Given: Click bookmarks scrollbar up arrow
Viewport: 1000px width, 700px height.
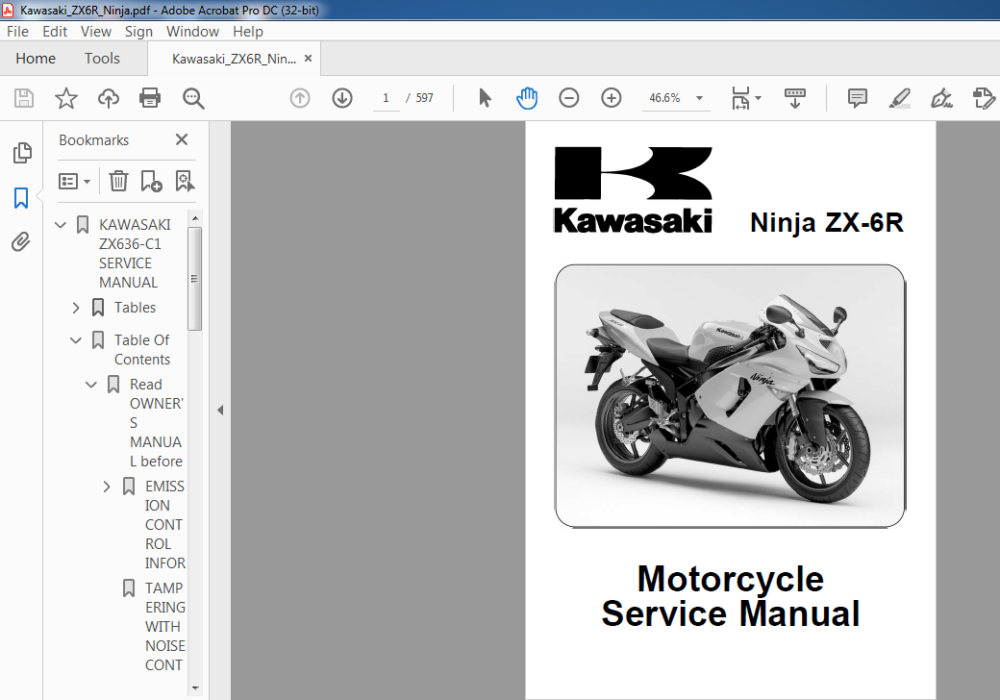Looking at the screenshot, I should (195, 218).
